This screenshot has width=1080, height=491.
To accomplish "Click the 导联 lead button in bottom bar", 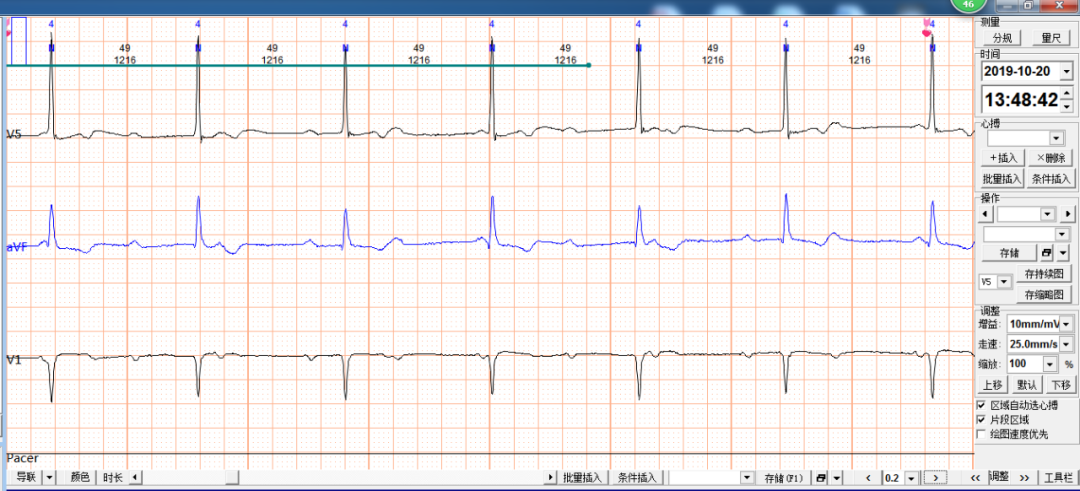I will pos(25,477).
